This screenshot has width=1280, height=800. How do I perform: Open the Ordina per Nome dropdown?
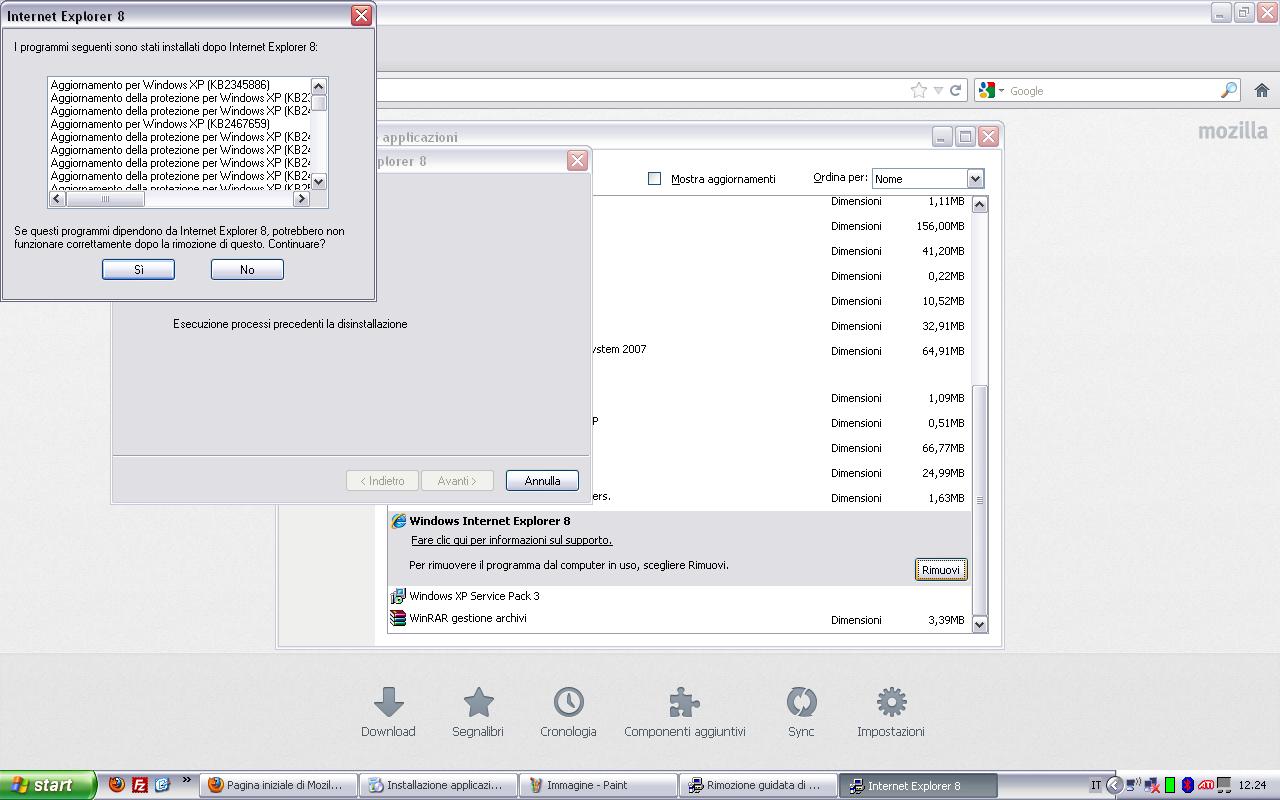click(x=975, y=178)
